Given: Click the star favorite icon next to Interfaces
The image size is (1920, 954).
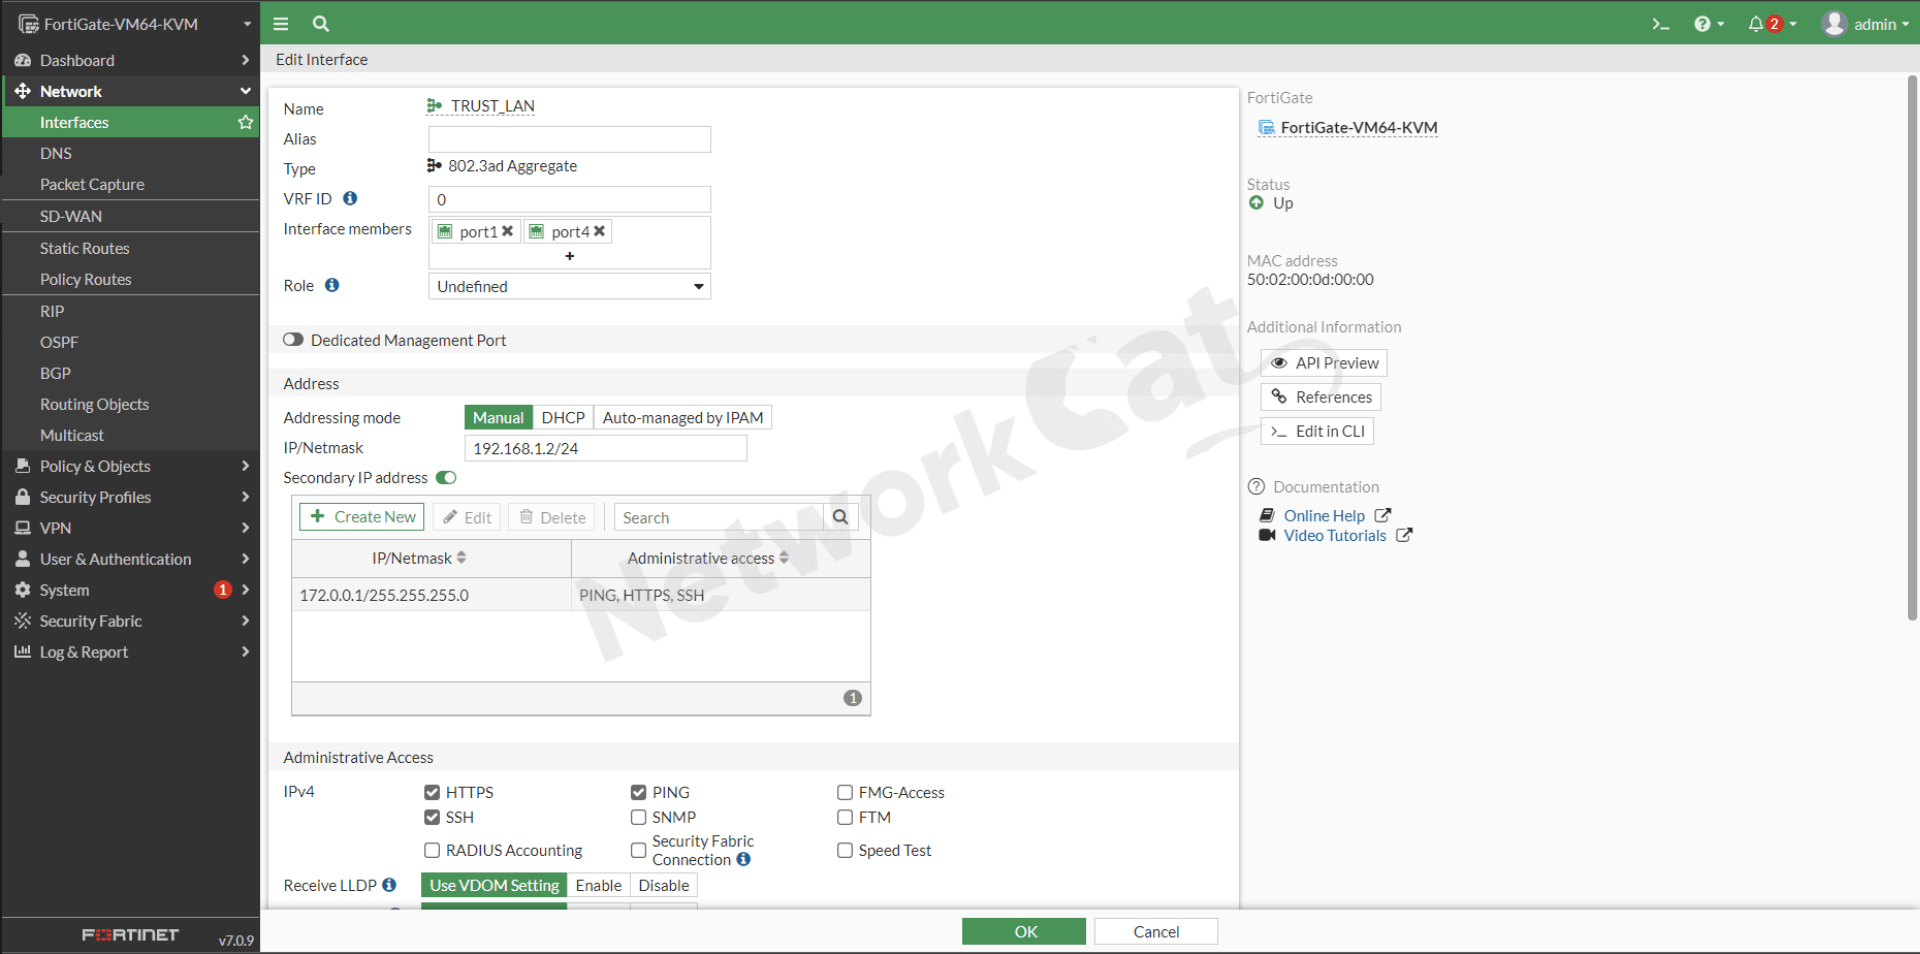Looking at the screenshot, I should point(245,122).
